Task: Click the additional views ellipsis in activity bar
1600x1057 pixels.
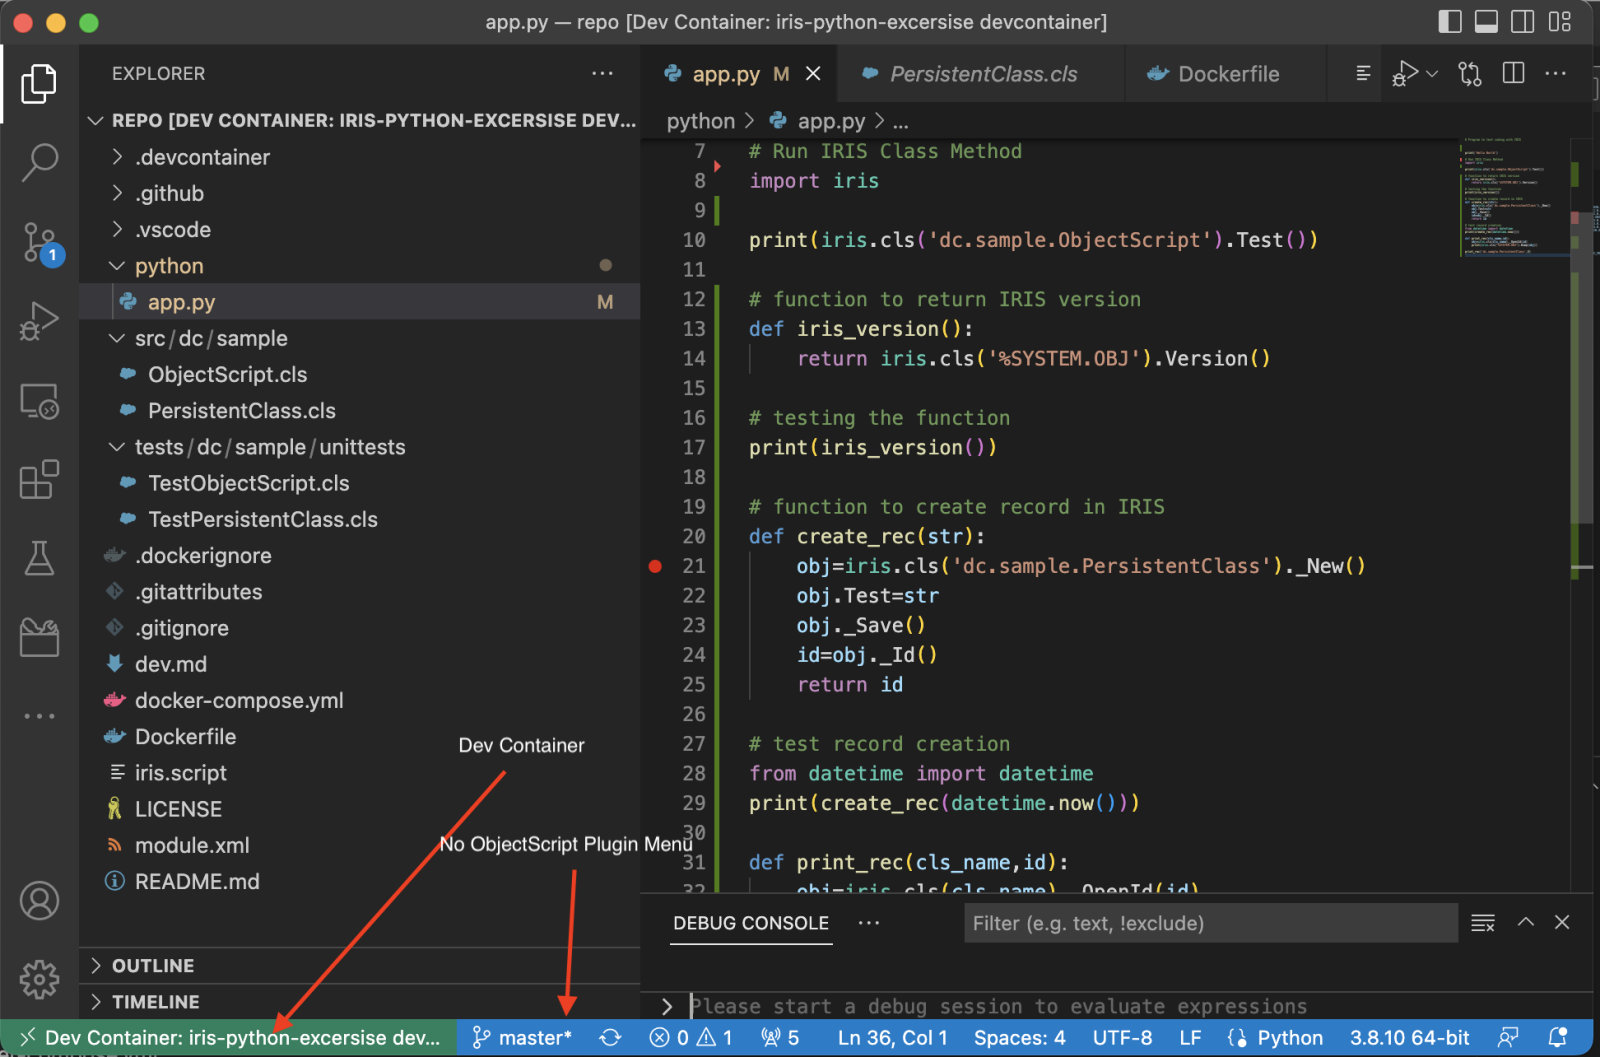Action: tap(39, 716)
